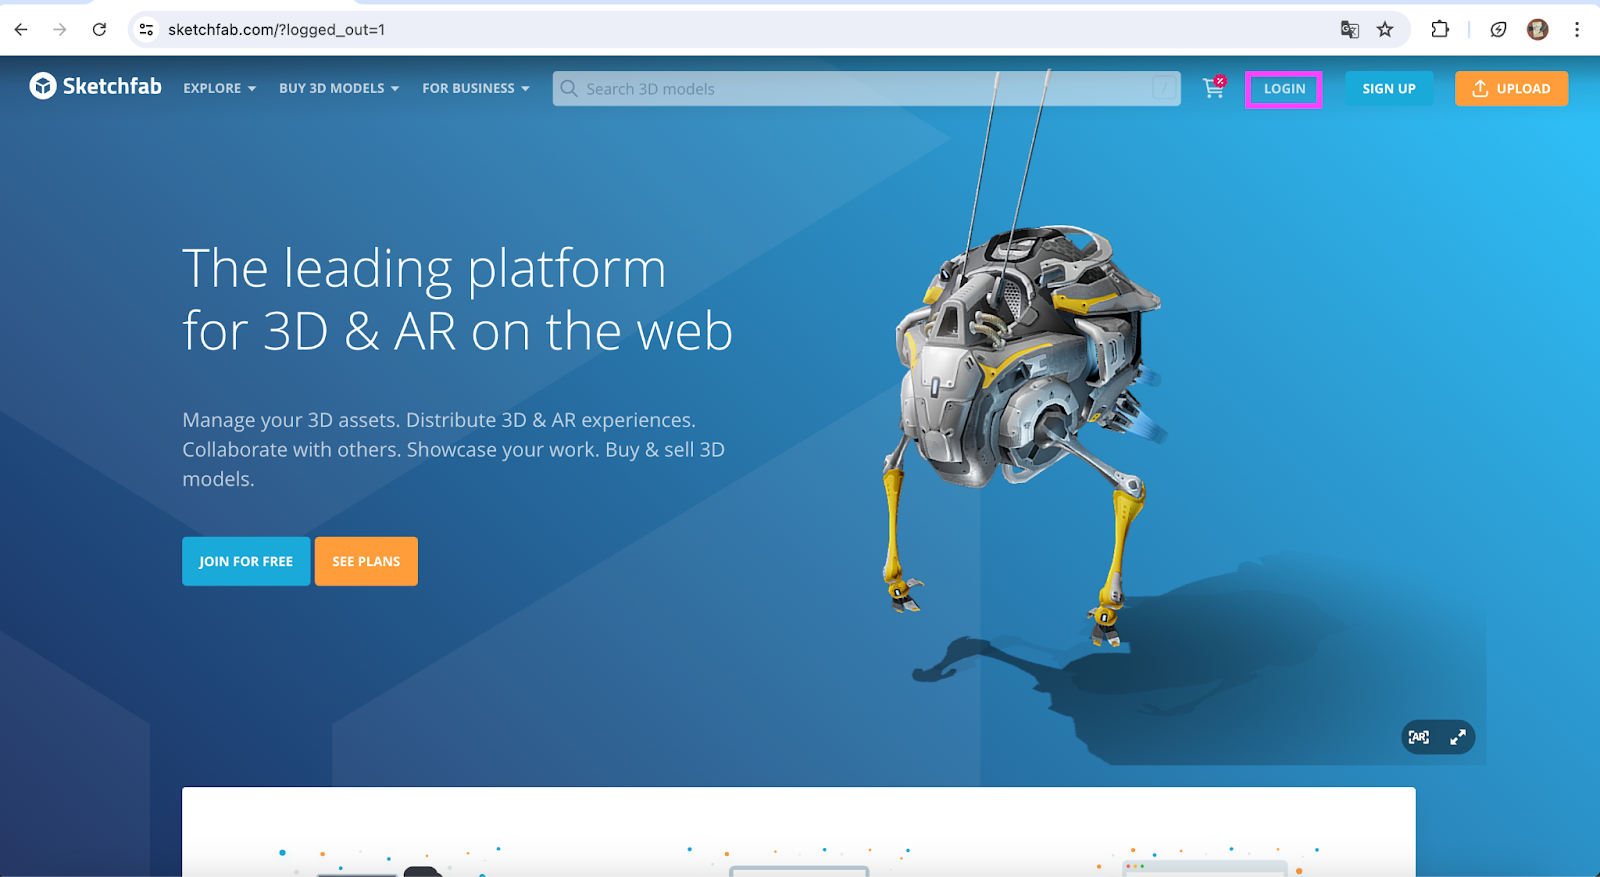
Task: Open the Buy 3D Models dropdown
Action: coord(338,89)
